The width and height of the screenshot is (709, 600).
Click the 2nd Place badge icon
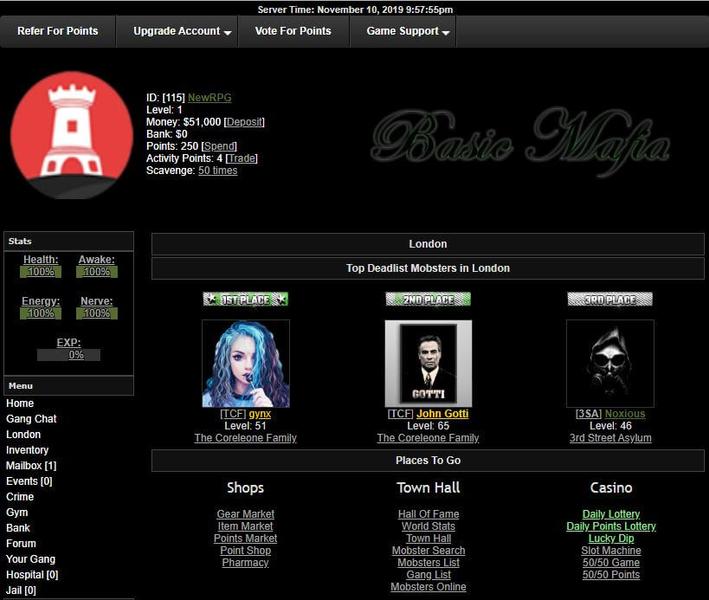pos(428,299)
